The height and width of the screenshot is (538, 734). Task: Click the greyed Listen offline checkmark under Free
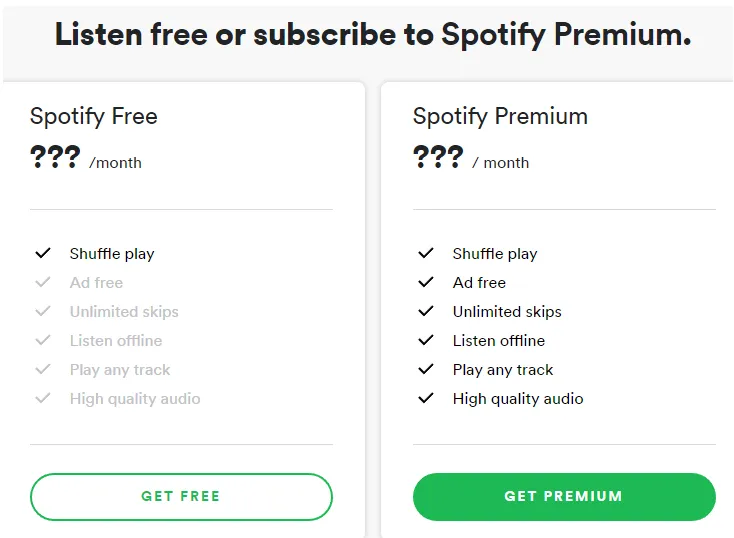click(x=43, y=340)
